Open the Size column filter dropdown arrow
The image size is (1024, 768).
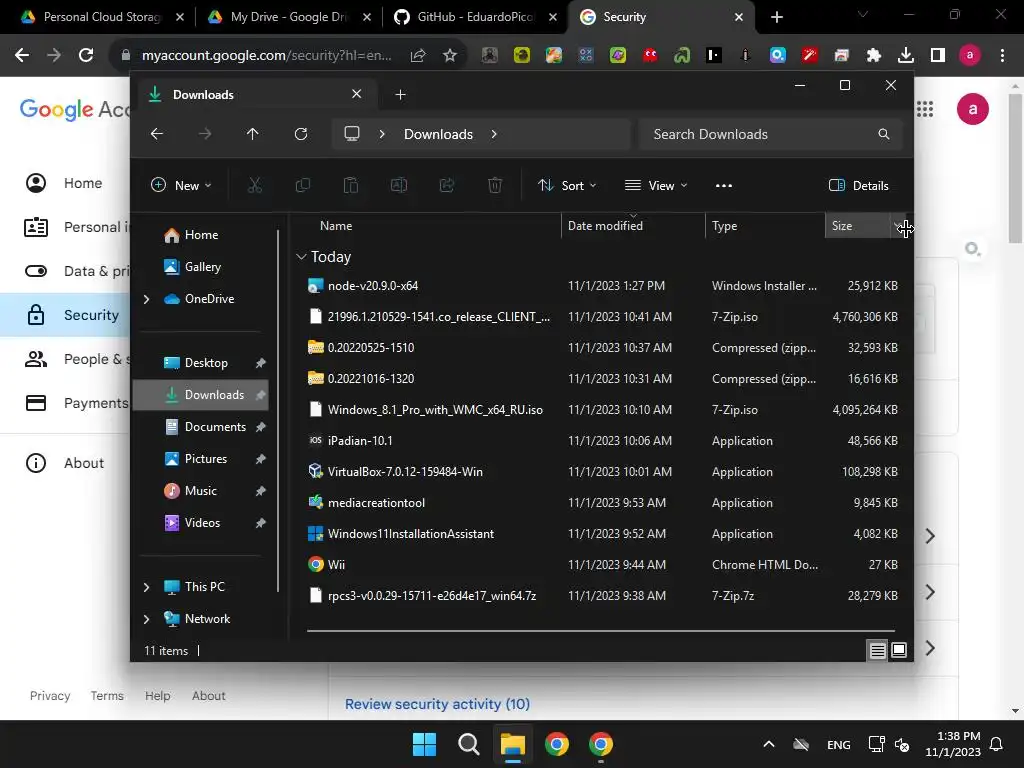pos(897,226)
